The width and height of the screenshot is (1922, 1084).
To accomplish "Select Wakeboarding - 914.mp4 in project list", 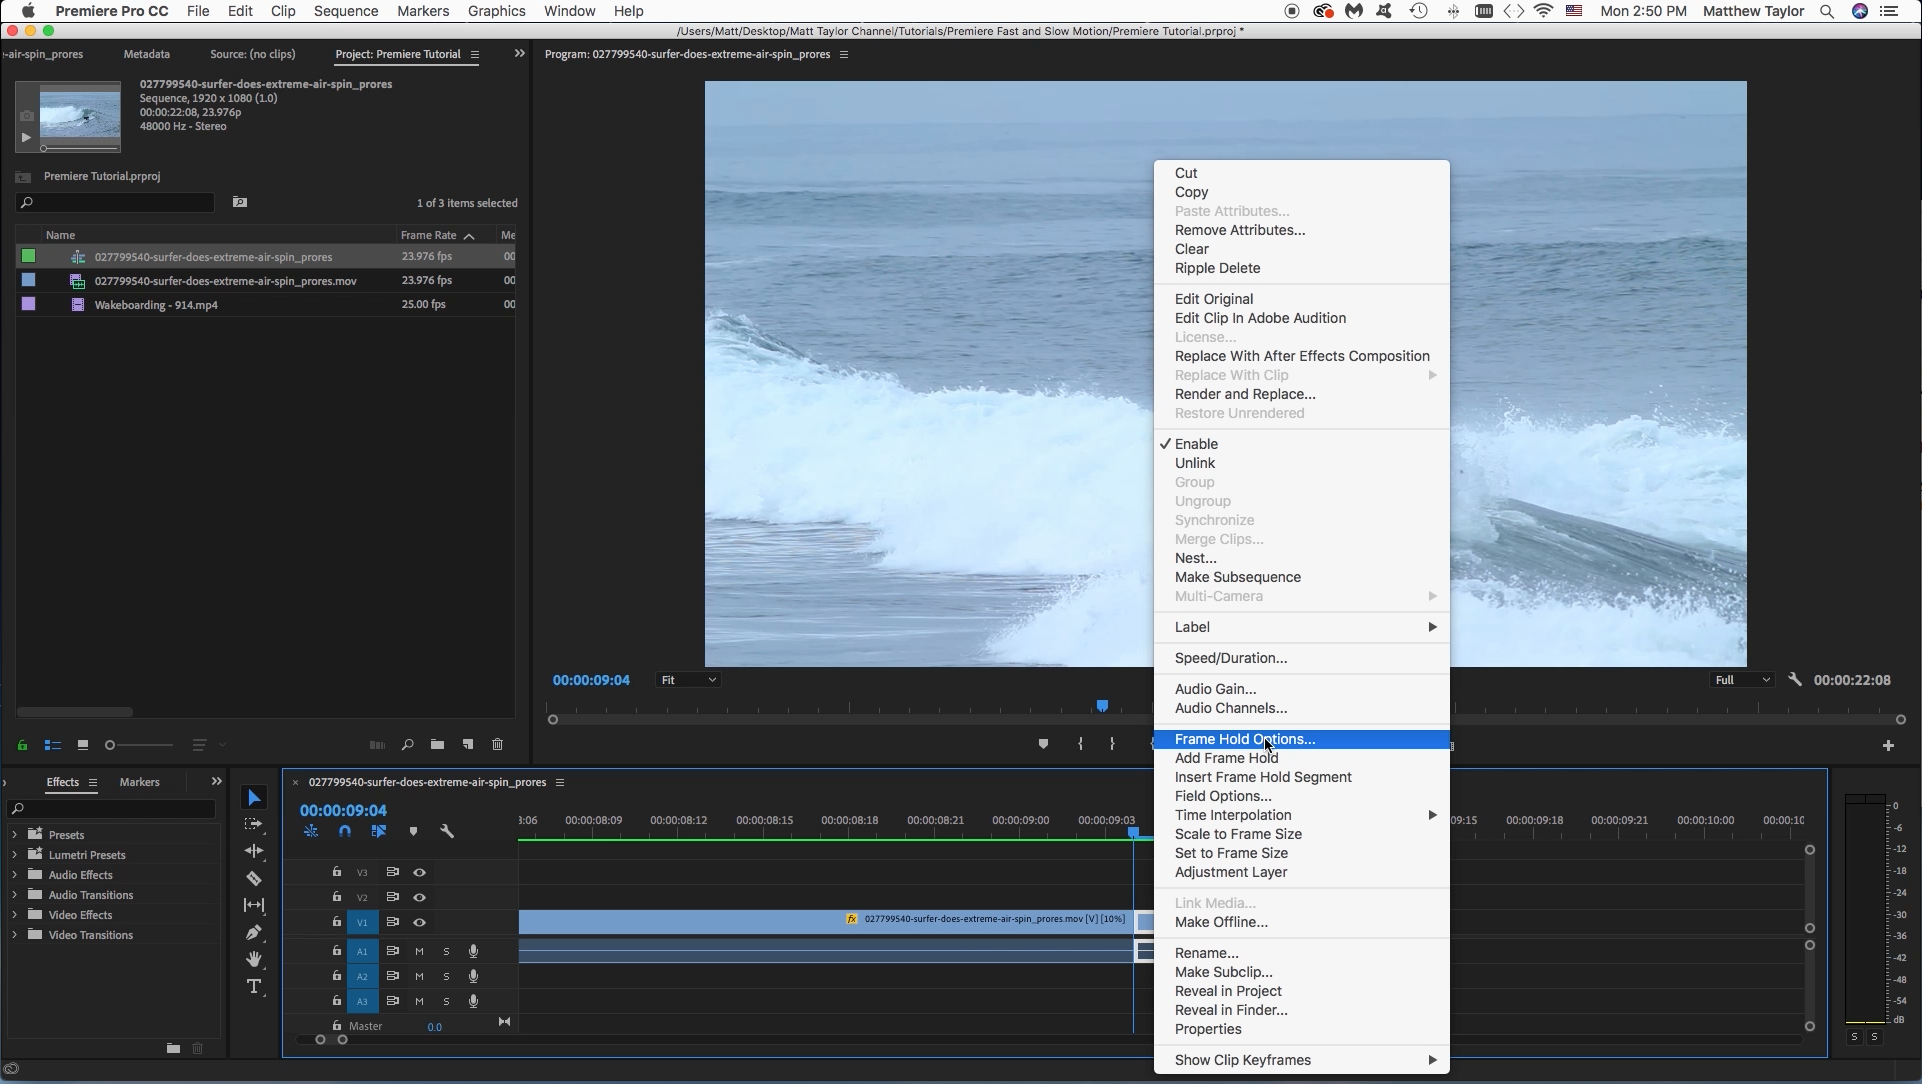I will 156,305.
